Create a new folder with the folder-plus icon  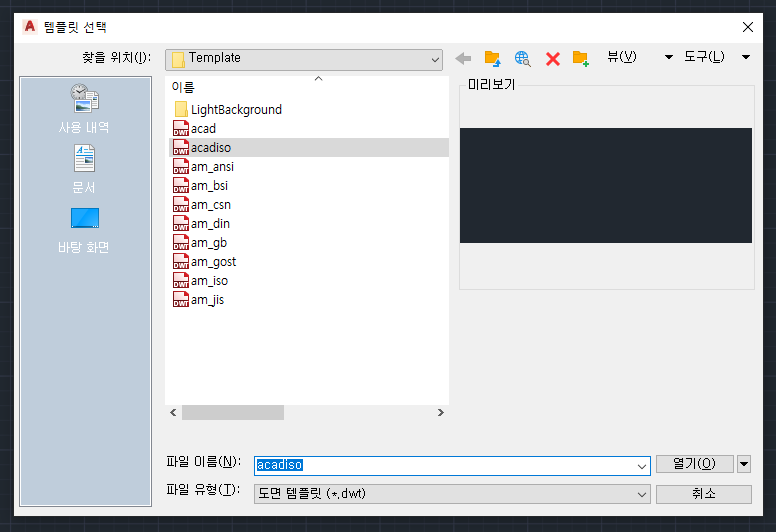coord(581,58)
